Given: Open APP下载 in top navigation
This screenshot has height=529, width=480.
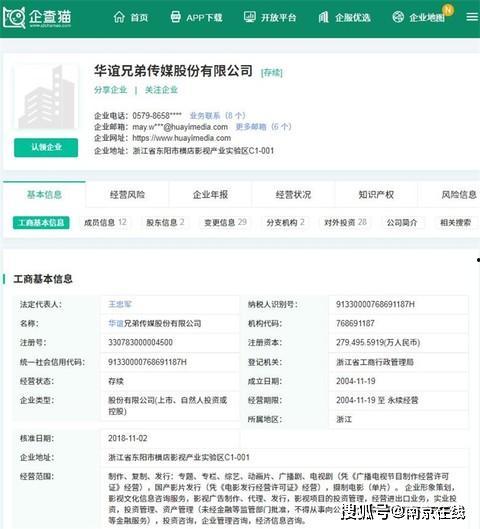Looking at the screenshot, I should 204,18.
